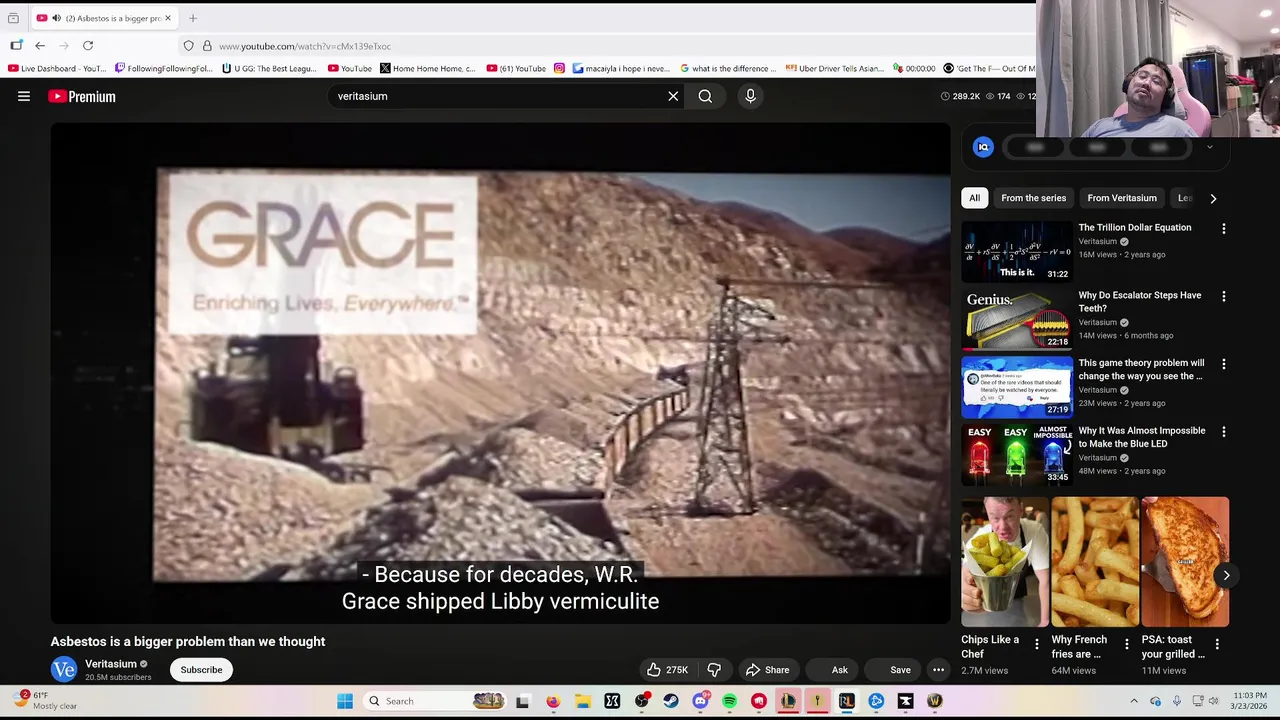This screenshot has width=1280, height=720.
Task: Open The Trillion Dollar Equation thumbnail
Action: tap(1016, 251)
